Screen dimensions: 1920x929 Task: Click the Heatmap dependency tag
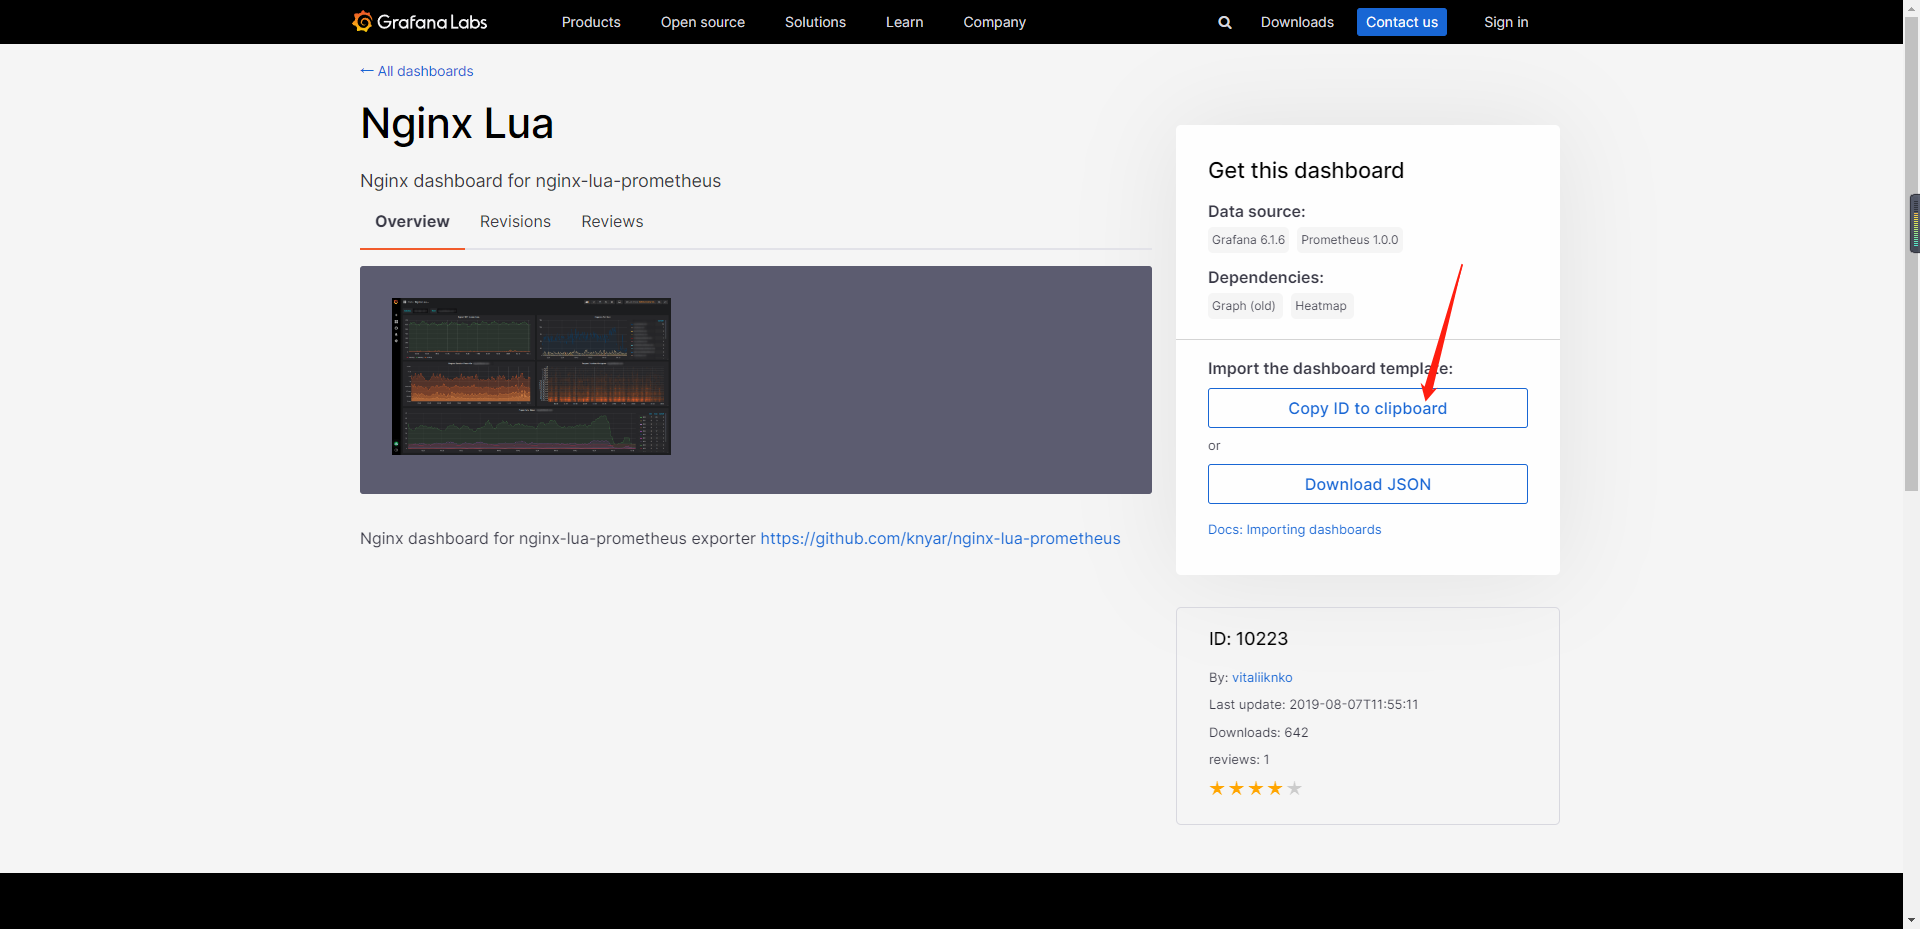pos(1321,306)
